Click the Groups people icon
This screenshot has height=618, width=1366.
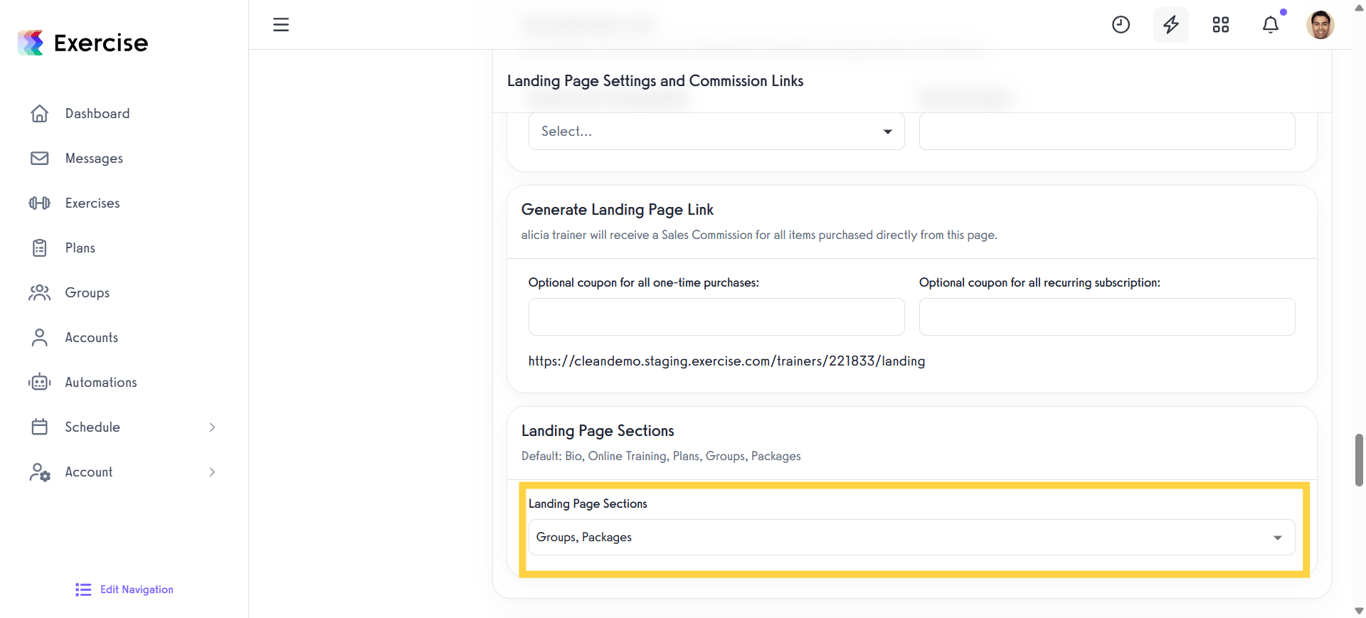click(39, 292)
